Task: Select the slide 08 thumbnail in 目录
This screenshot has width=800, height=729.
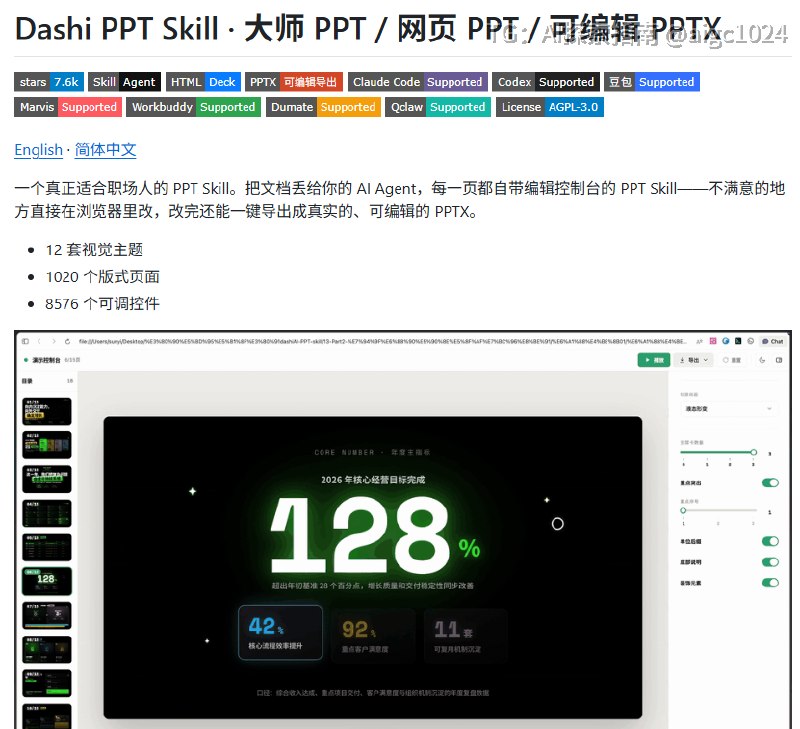Action: pos(46,649)
